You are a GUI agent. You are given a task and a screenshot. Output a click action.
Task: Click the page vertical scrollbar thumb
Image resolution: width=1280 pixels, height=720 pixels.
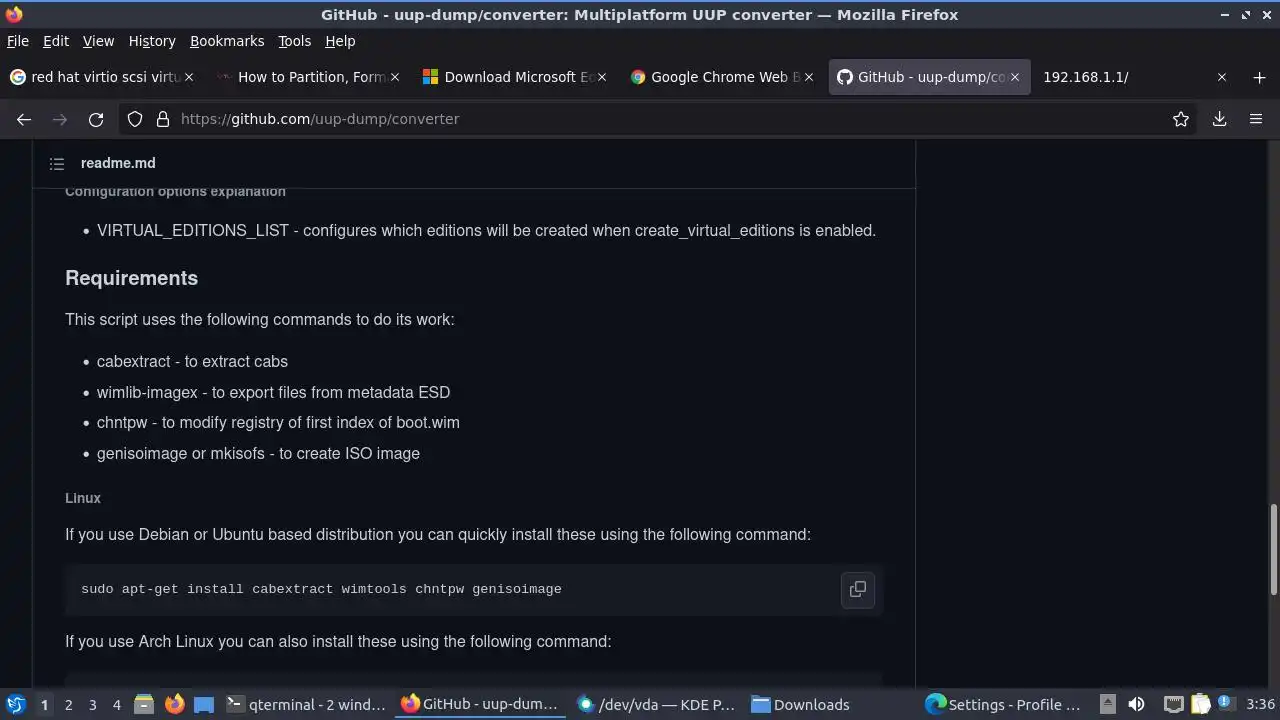pyautogui.click(x=1274, y=549)
